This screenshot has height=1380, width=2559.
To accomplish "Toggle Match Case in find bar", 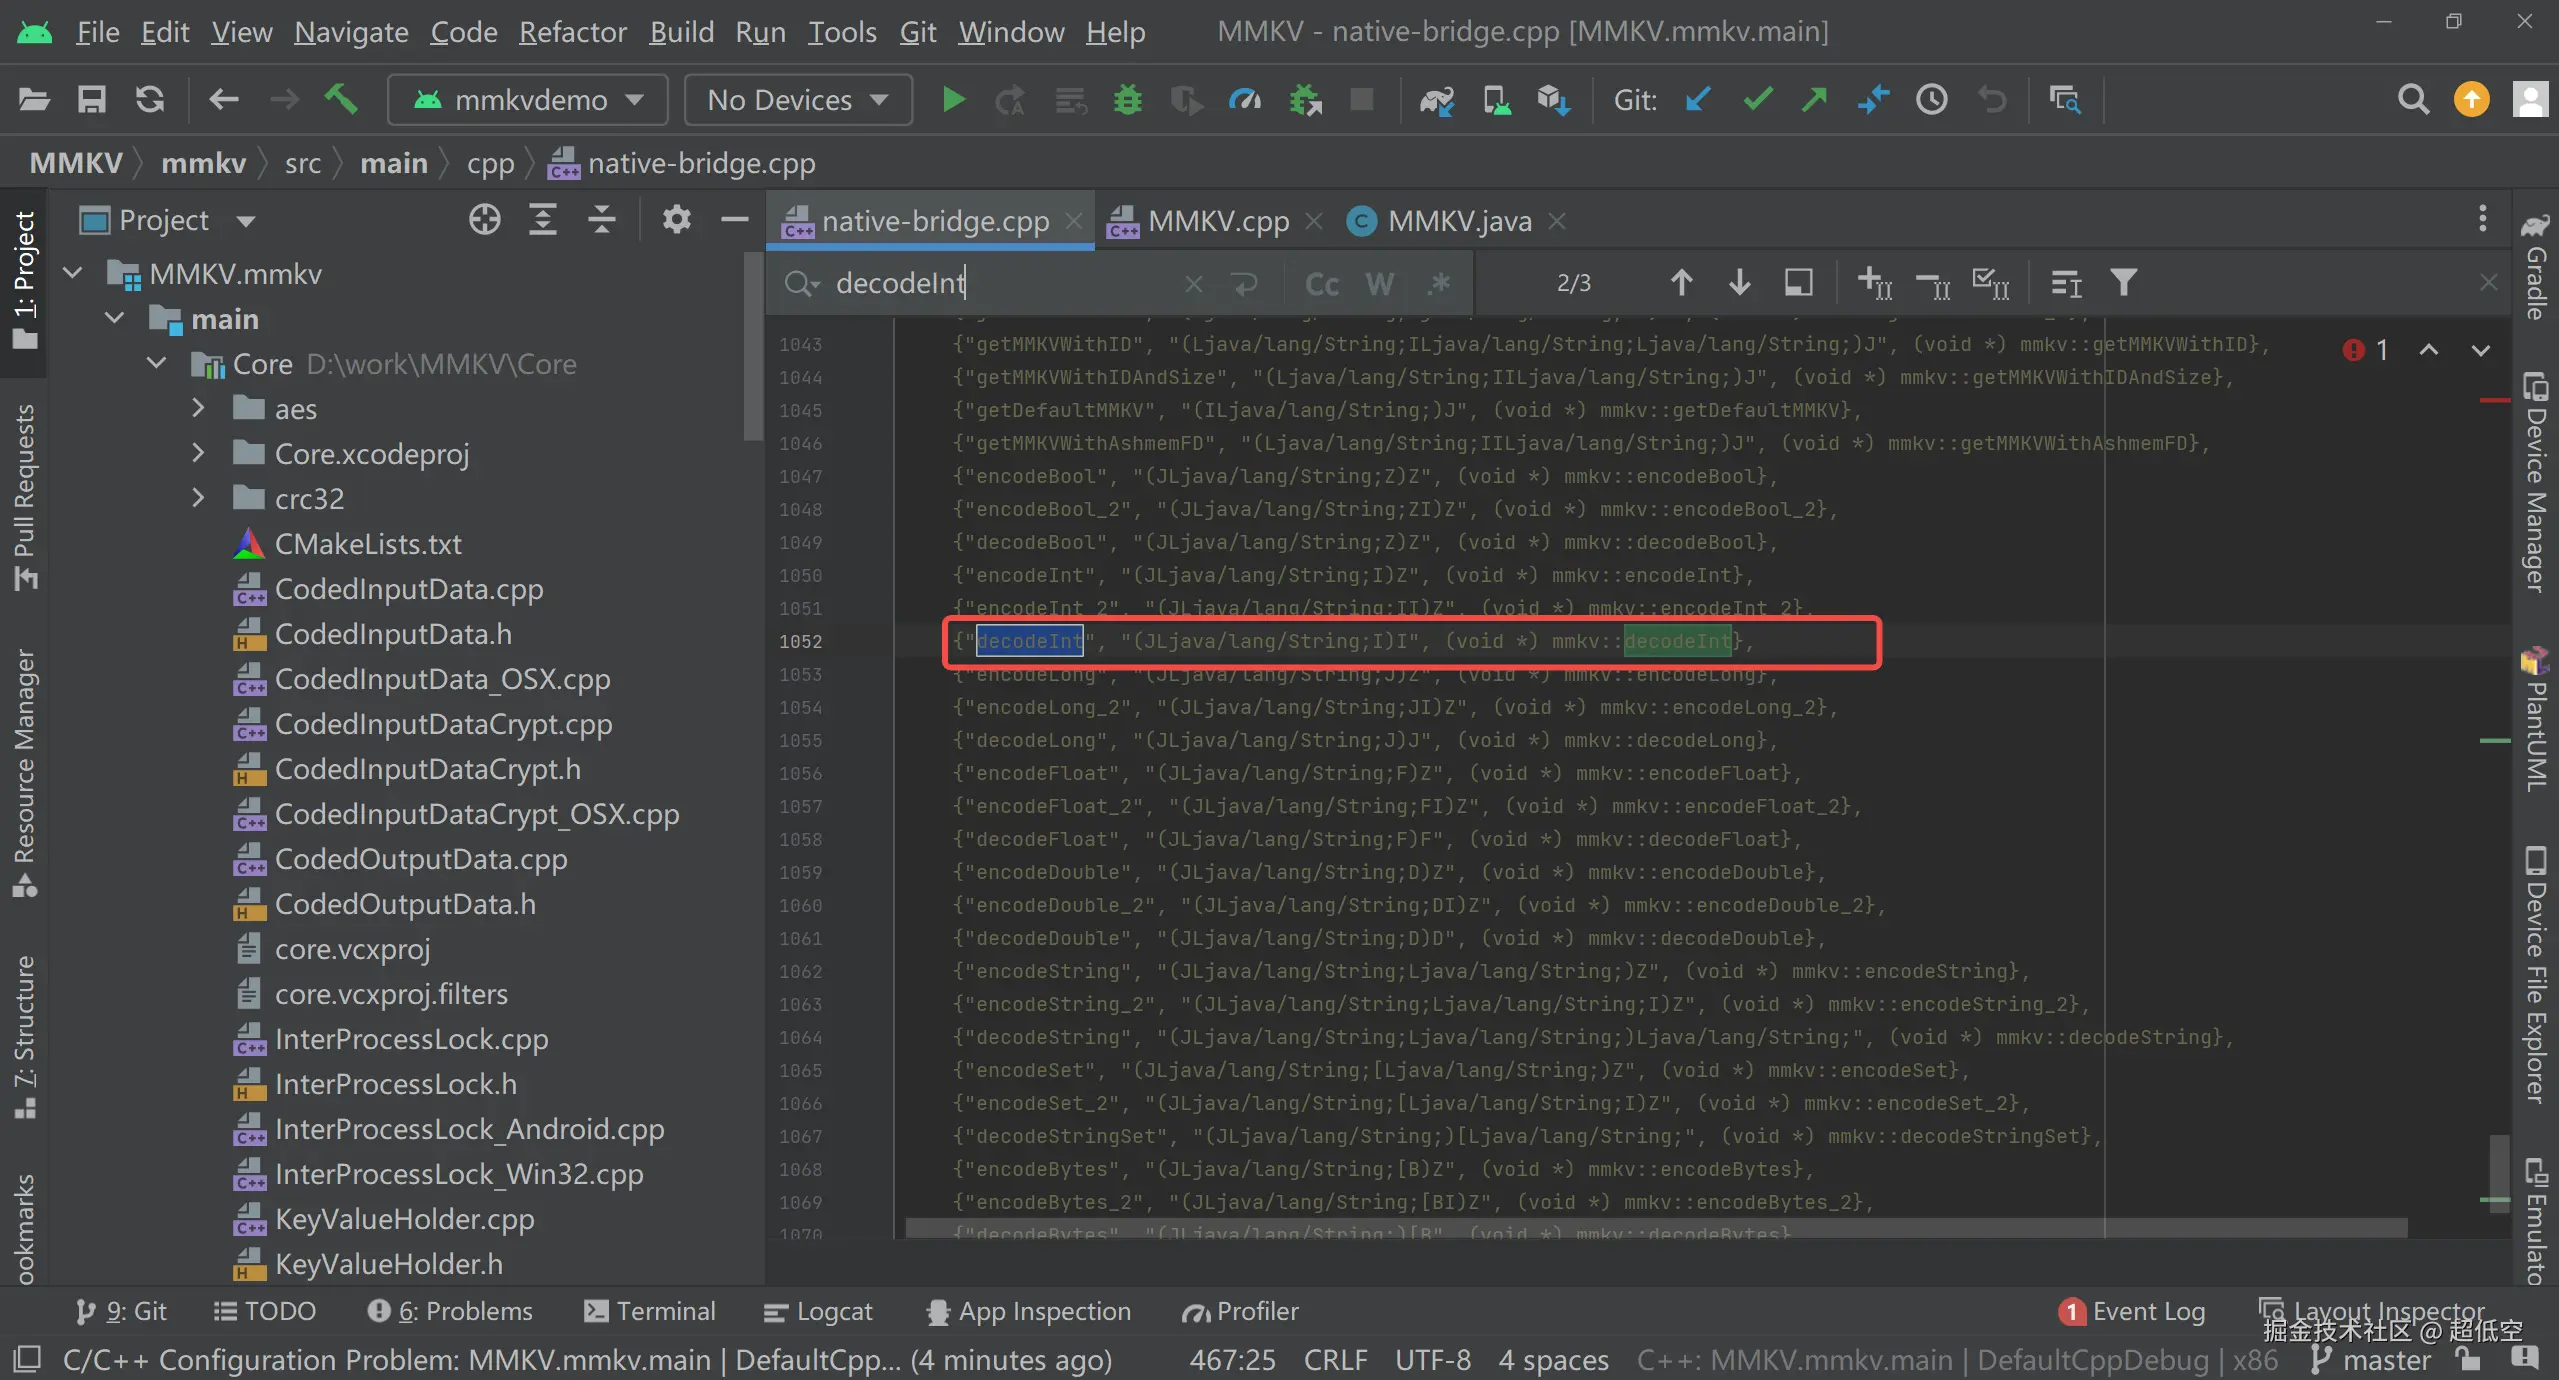I will [1322, 284].
